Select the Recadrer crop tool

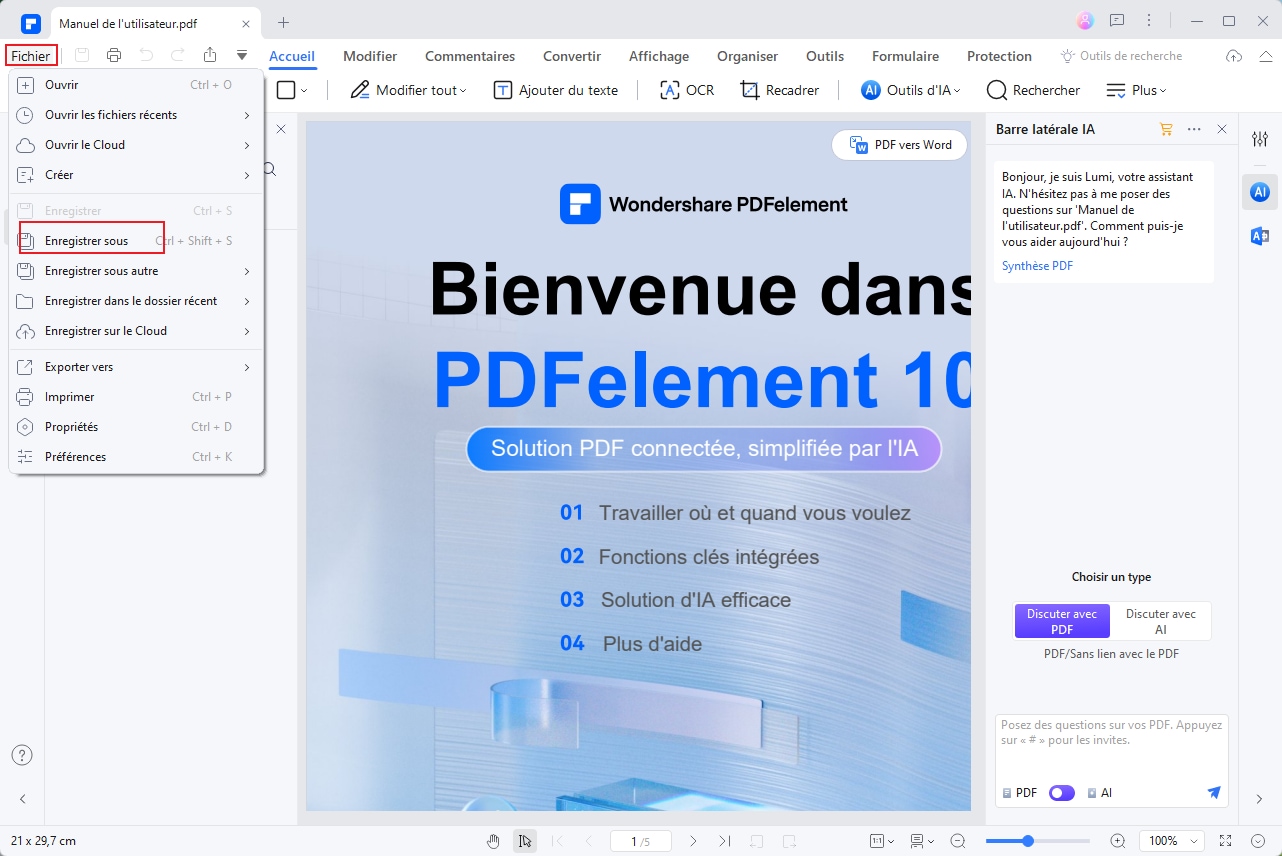780,90
